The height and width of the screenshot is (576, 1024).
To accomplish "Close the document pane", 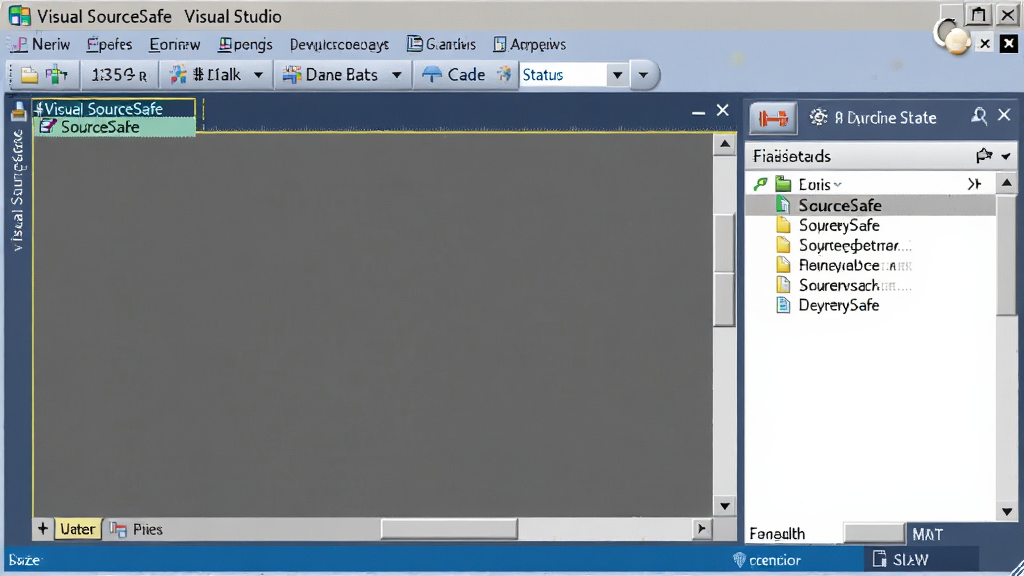I will [722, 110].
